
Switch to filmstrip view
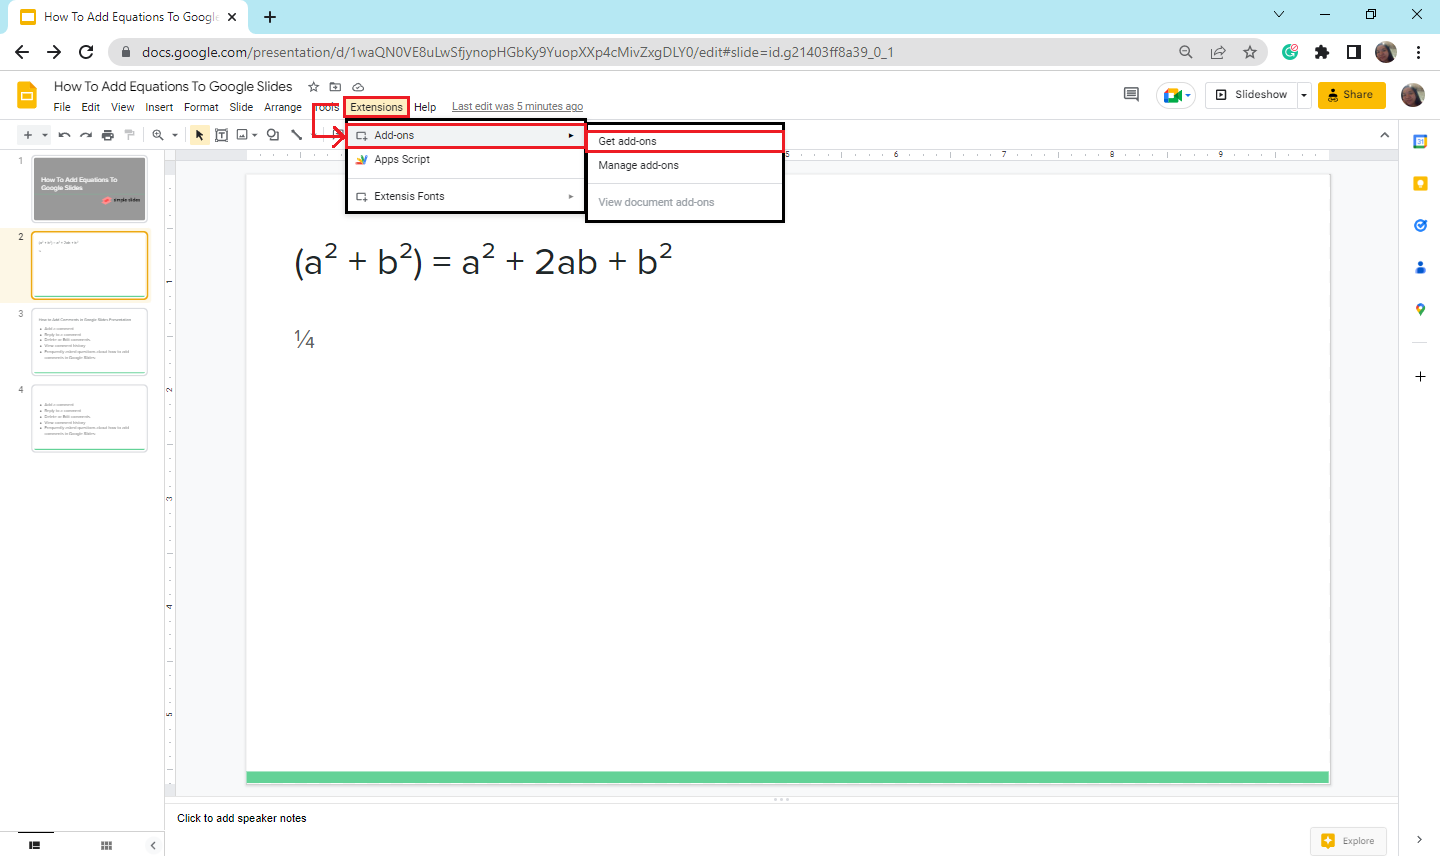point(35,845)
